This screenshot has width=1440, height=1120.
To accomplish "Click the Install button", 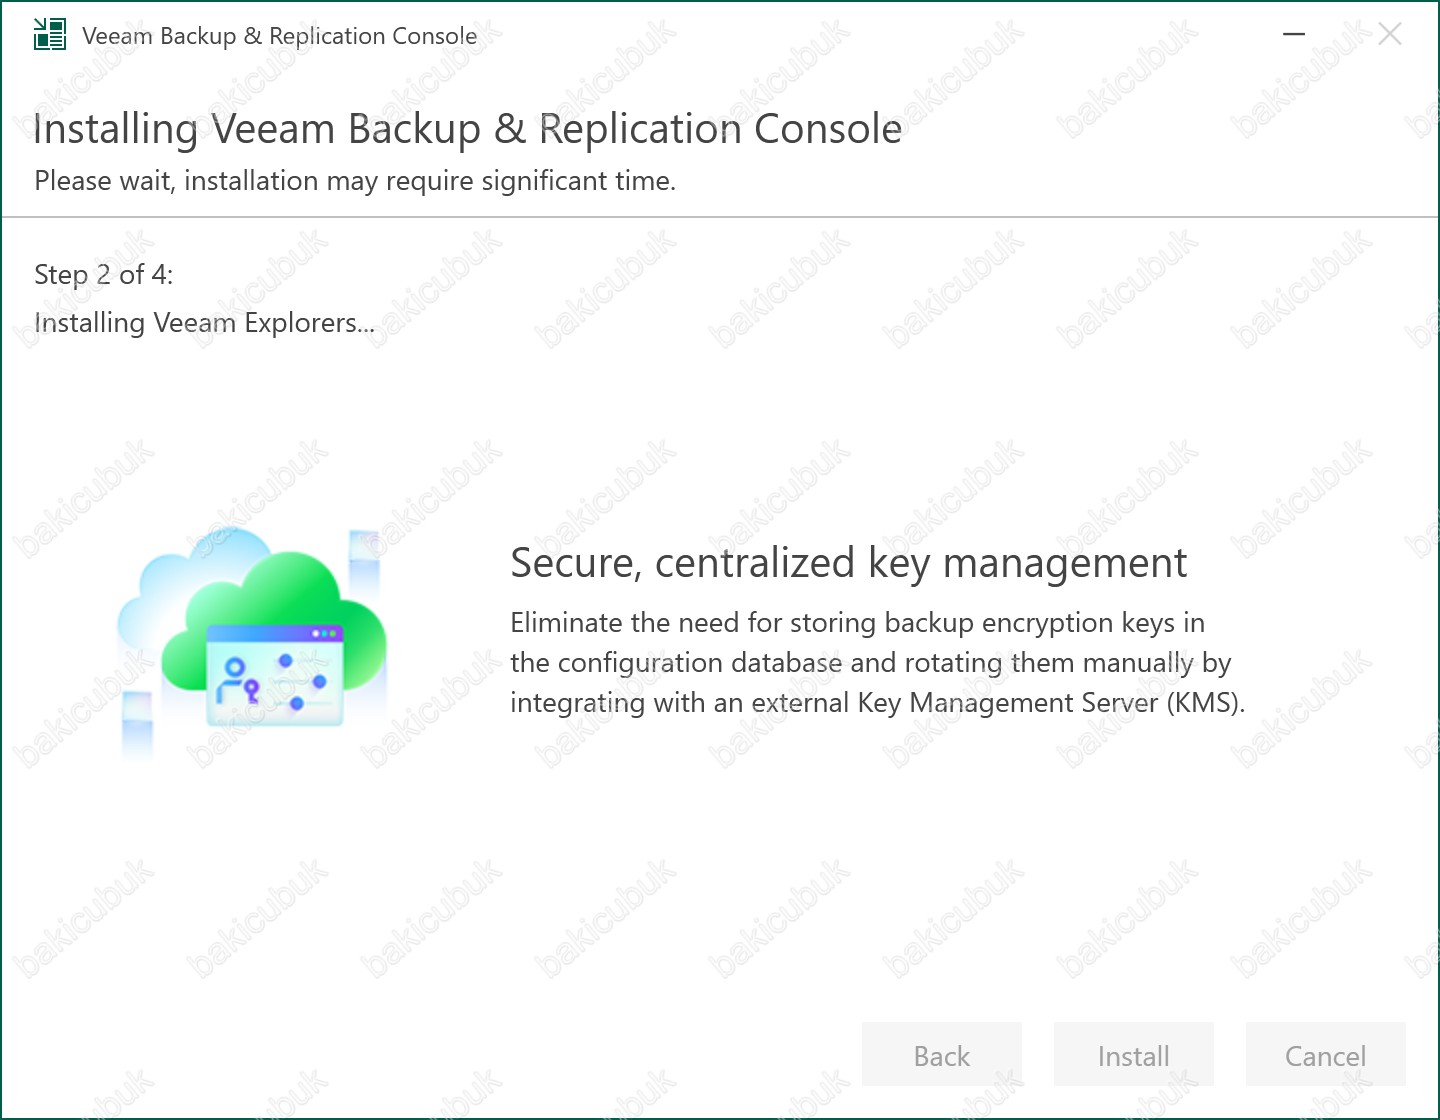I will point(1134,1054).
